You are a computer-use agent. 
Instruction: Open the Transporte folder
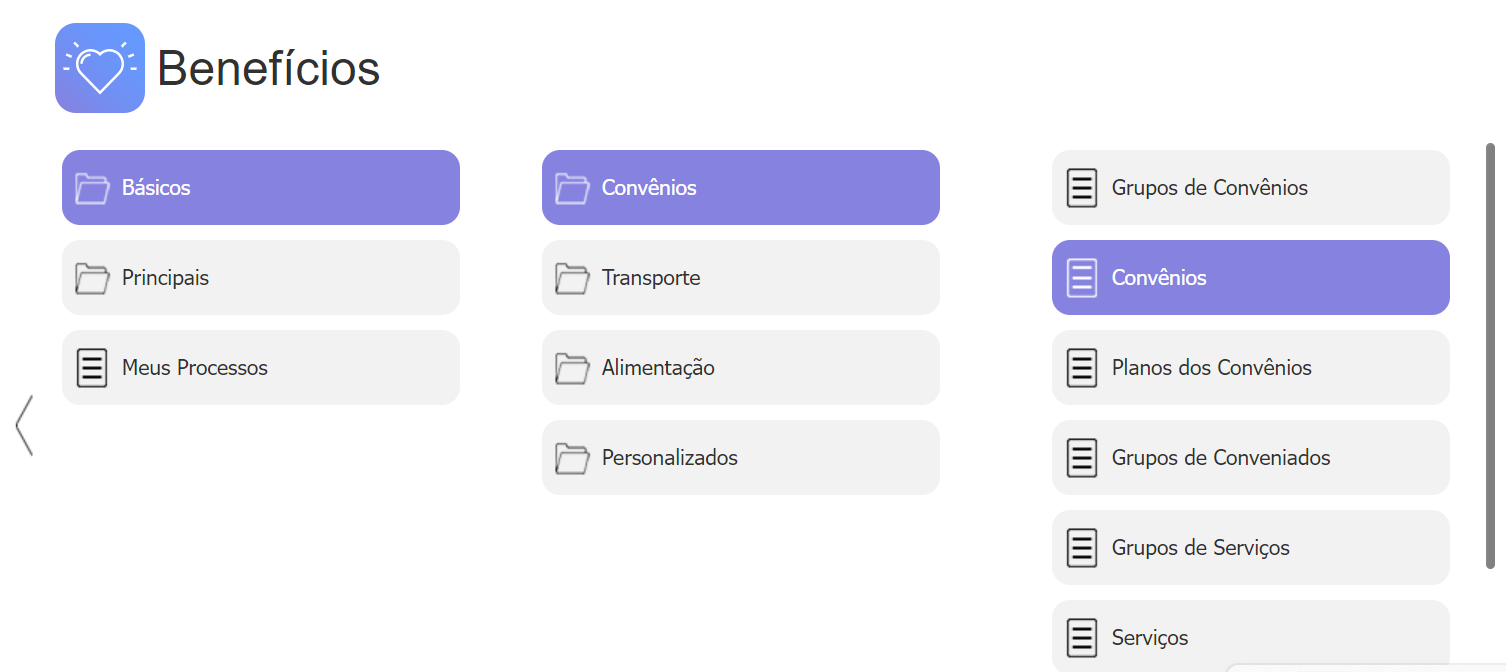[741, 278]
